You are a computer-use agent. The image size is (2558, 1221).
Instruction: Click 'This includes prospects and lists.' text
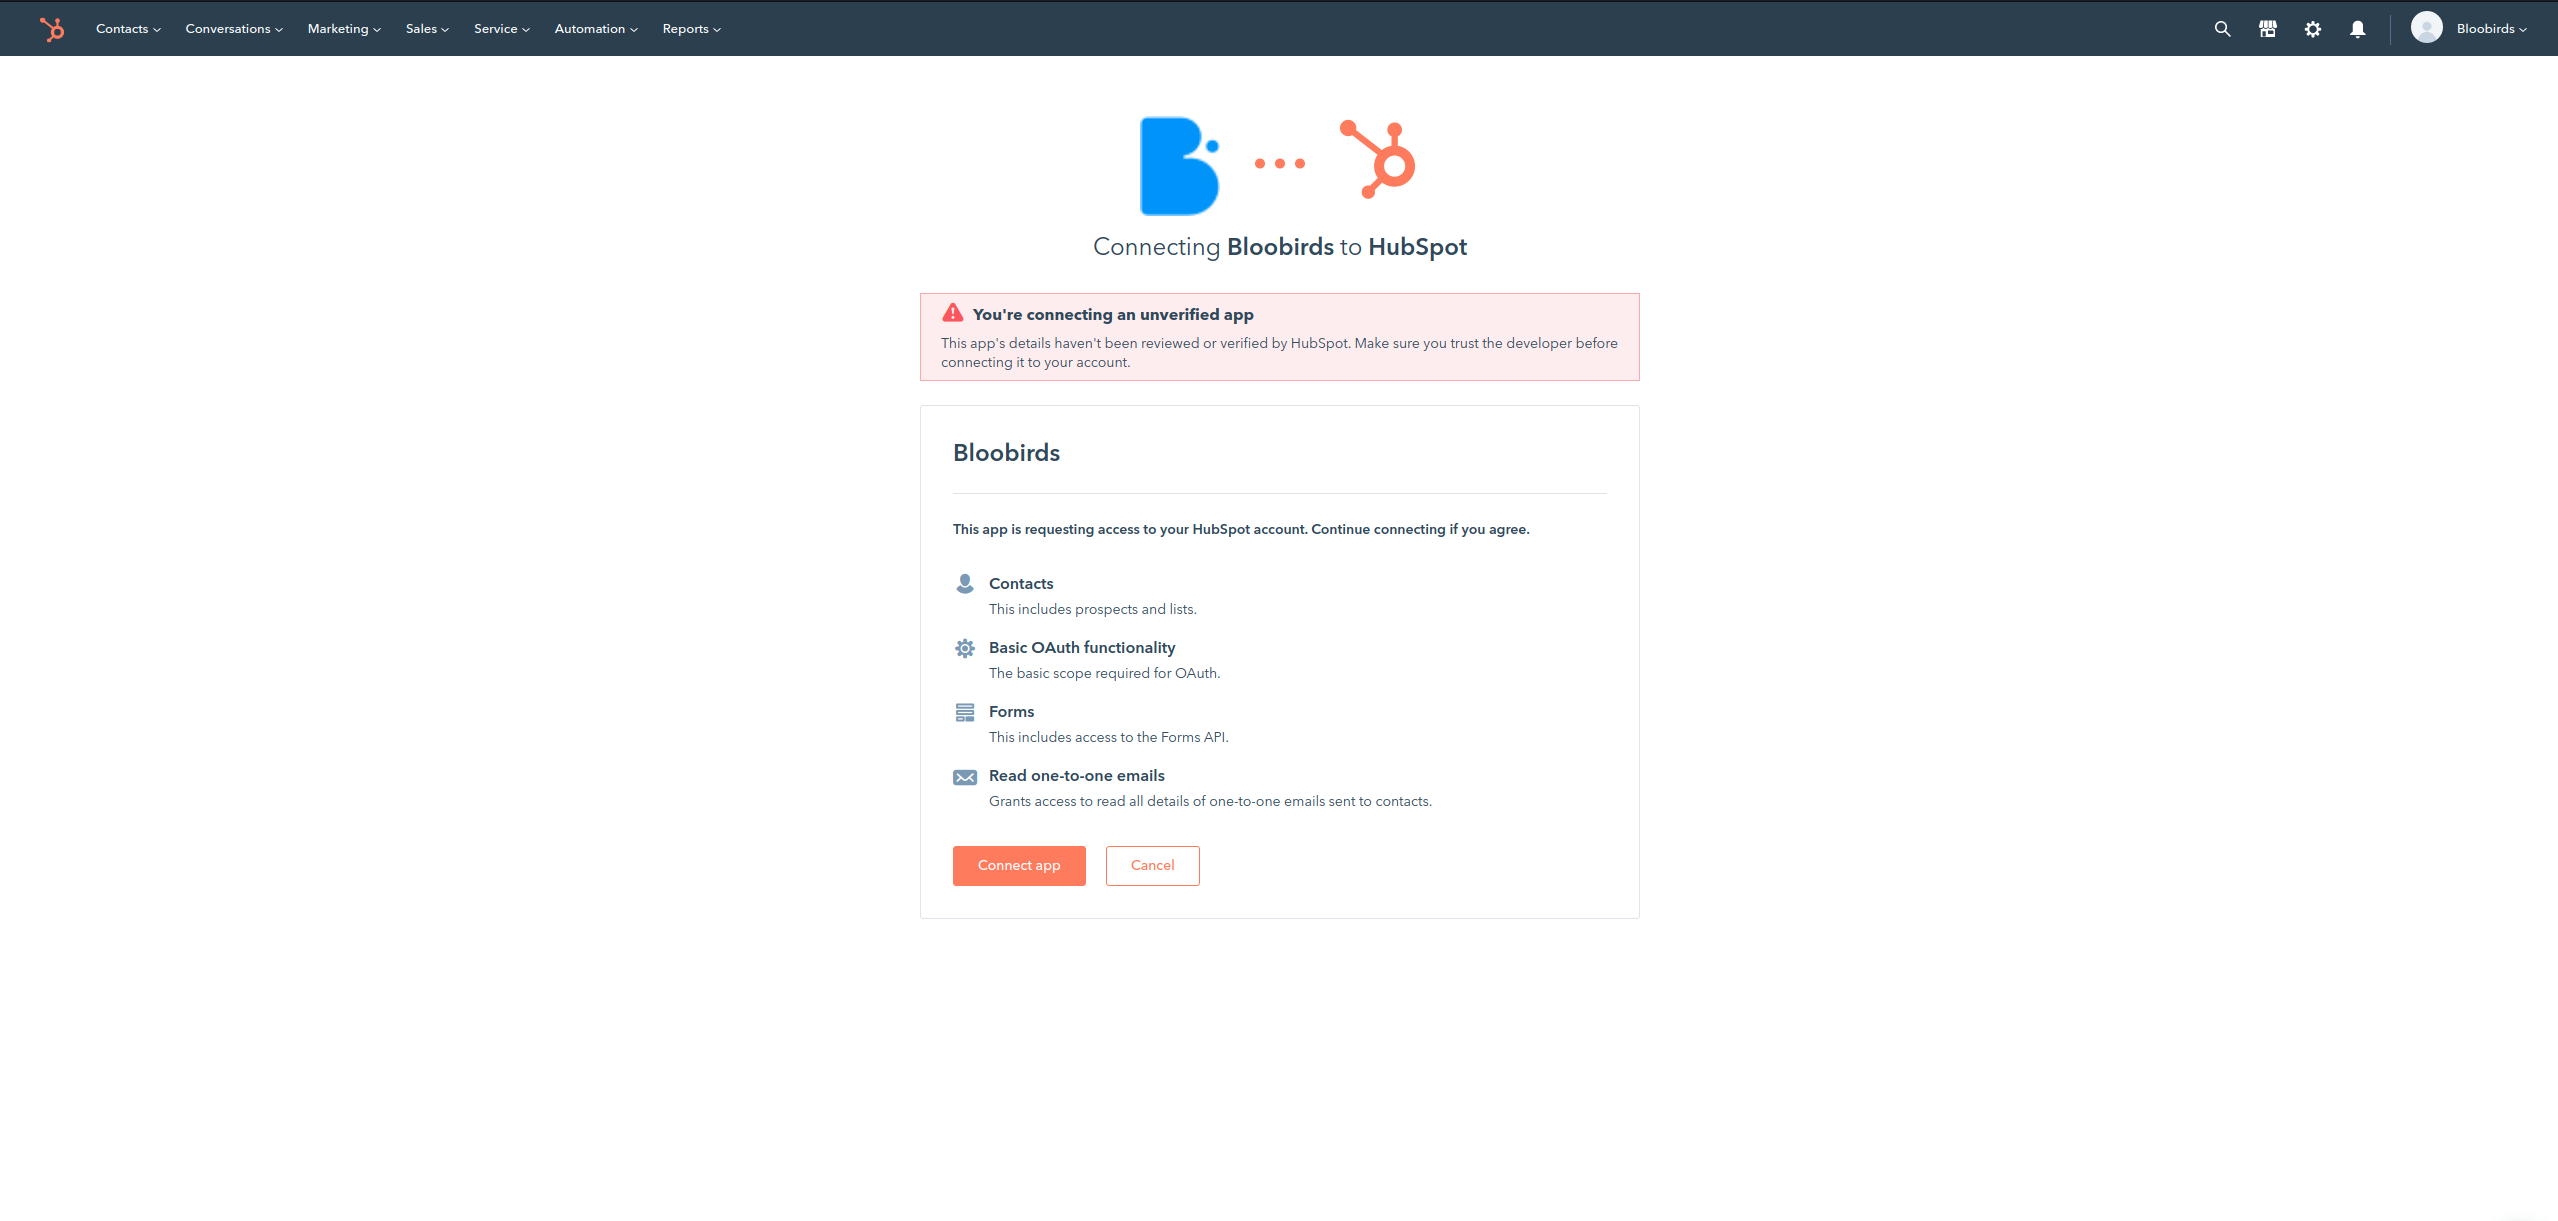tap(1092, 609)
